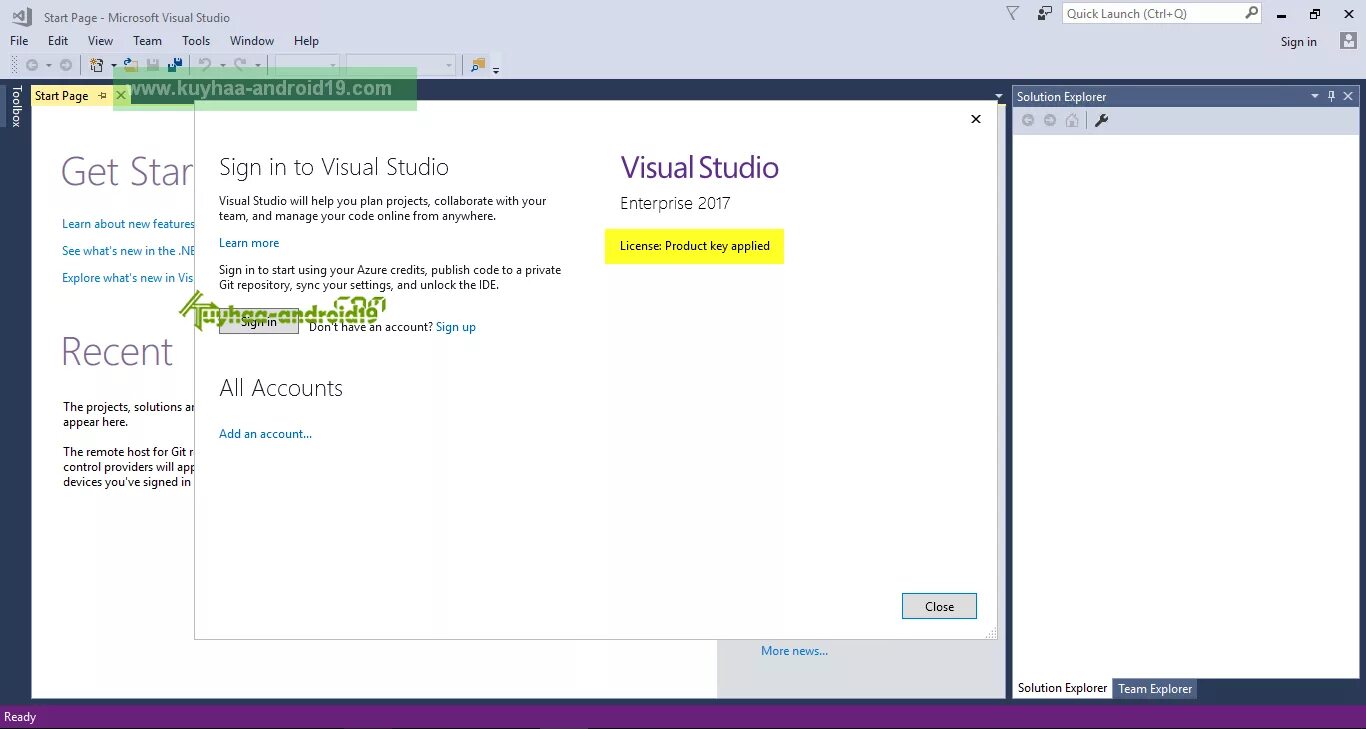Click the Home icon in Solution Explorer toolbar
The width and height of the screenshot is (1366, 729).
(x=1072, y=120)
